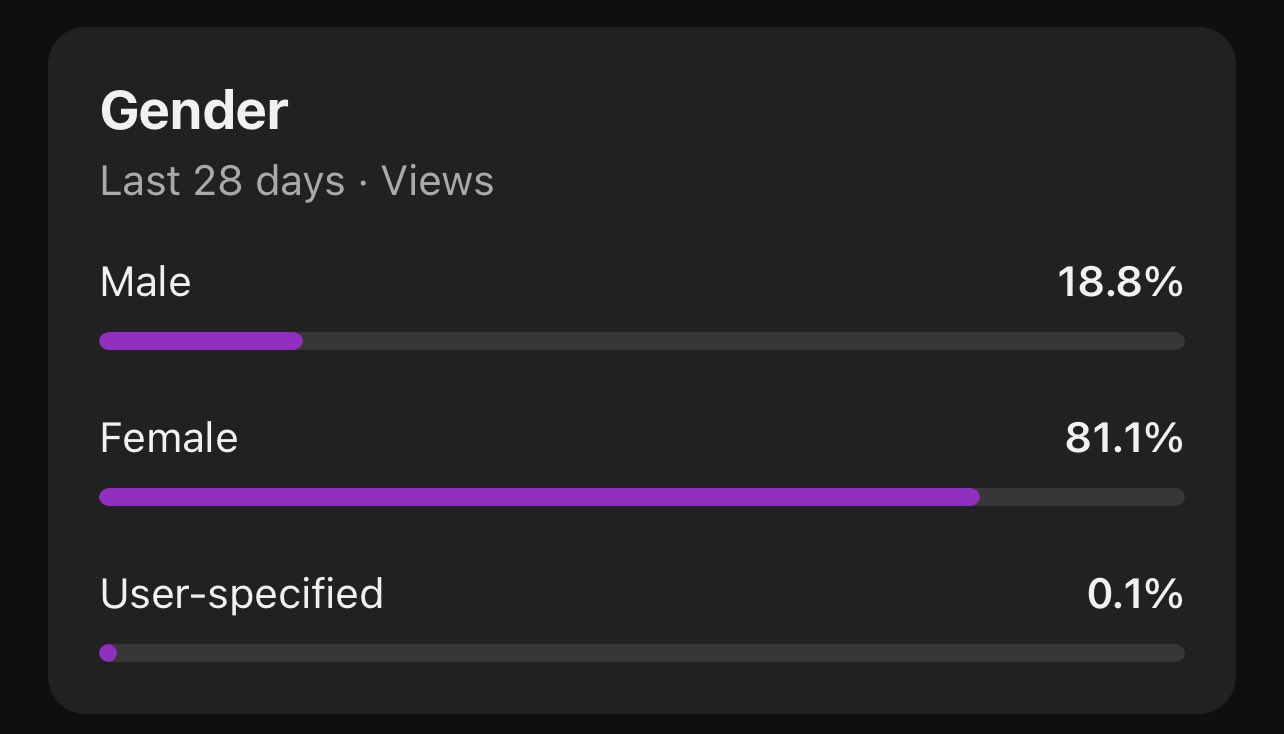The height and width of the screenshot is (734, 1284).
Task: Click the grey unfilled Male bar track
Action: [740, 341]
